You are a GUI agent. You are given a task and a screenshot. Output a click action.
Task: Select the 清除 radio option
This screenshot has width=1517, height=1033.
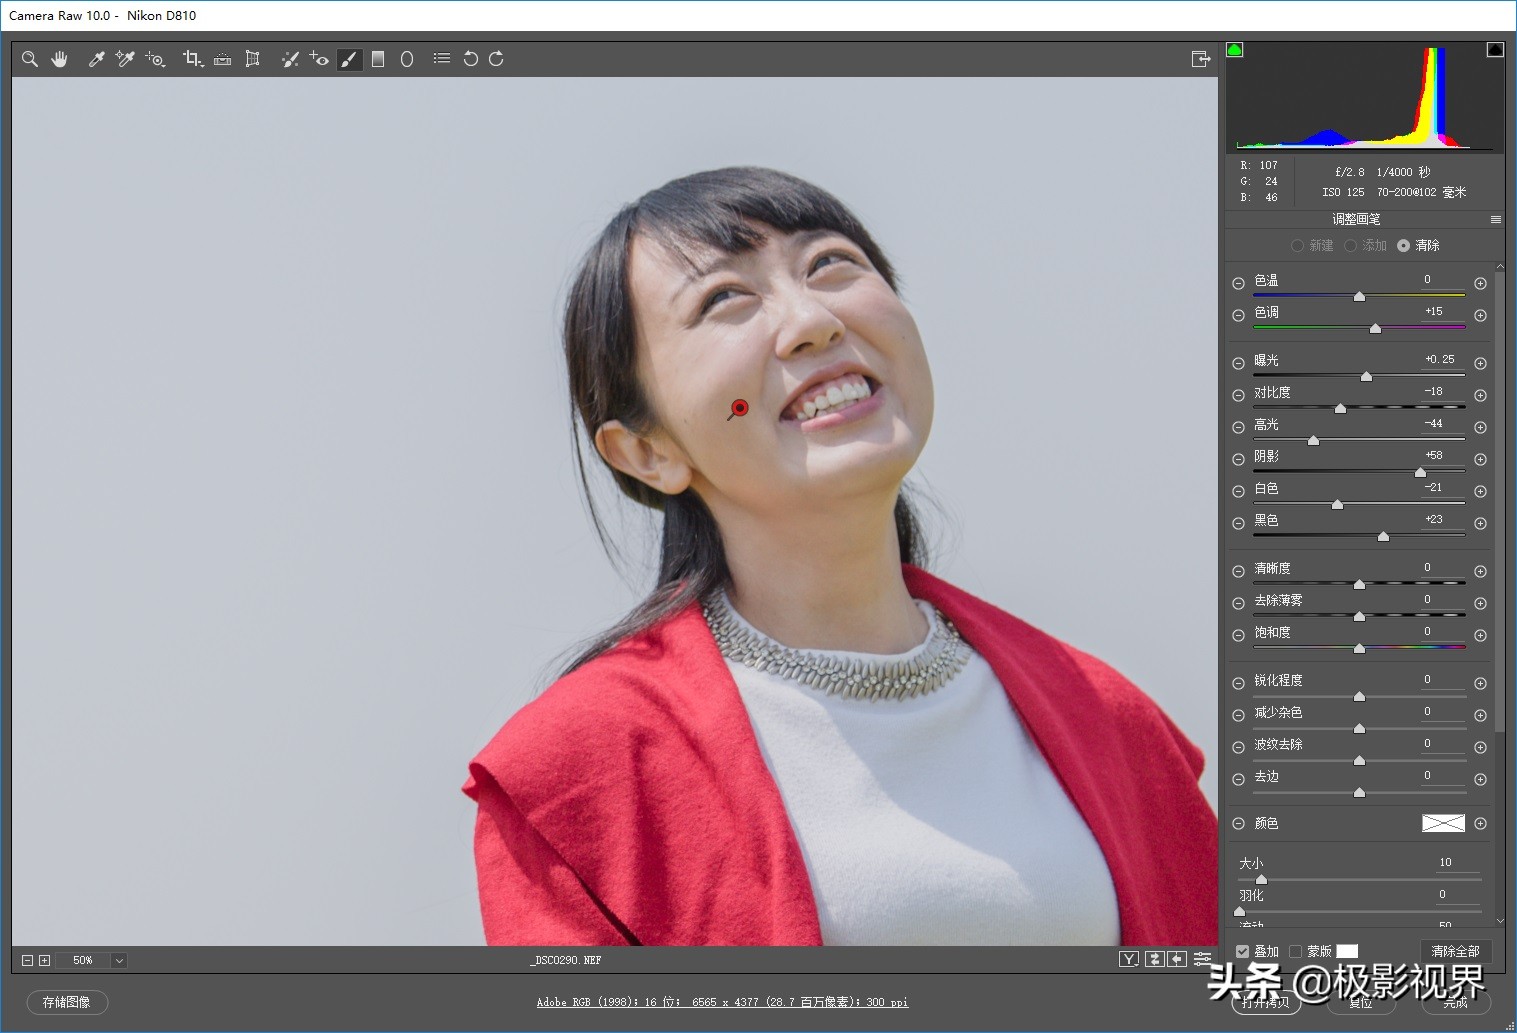click(1404, 246)
